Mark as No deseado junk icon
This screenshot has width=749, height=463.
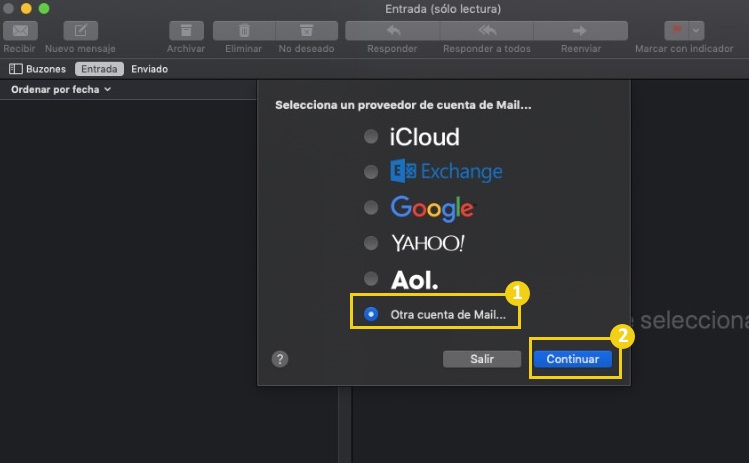point(307,31)
